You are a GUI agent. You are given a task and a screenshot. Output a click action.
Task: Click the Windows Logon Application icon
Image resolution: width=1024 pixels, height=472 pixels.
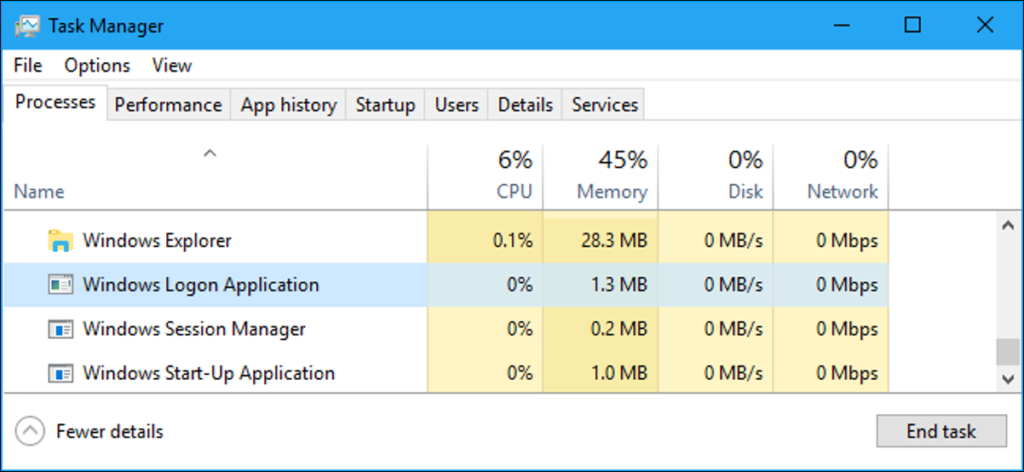[x=60, y=285]
